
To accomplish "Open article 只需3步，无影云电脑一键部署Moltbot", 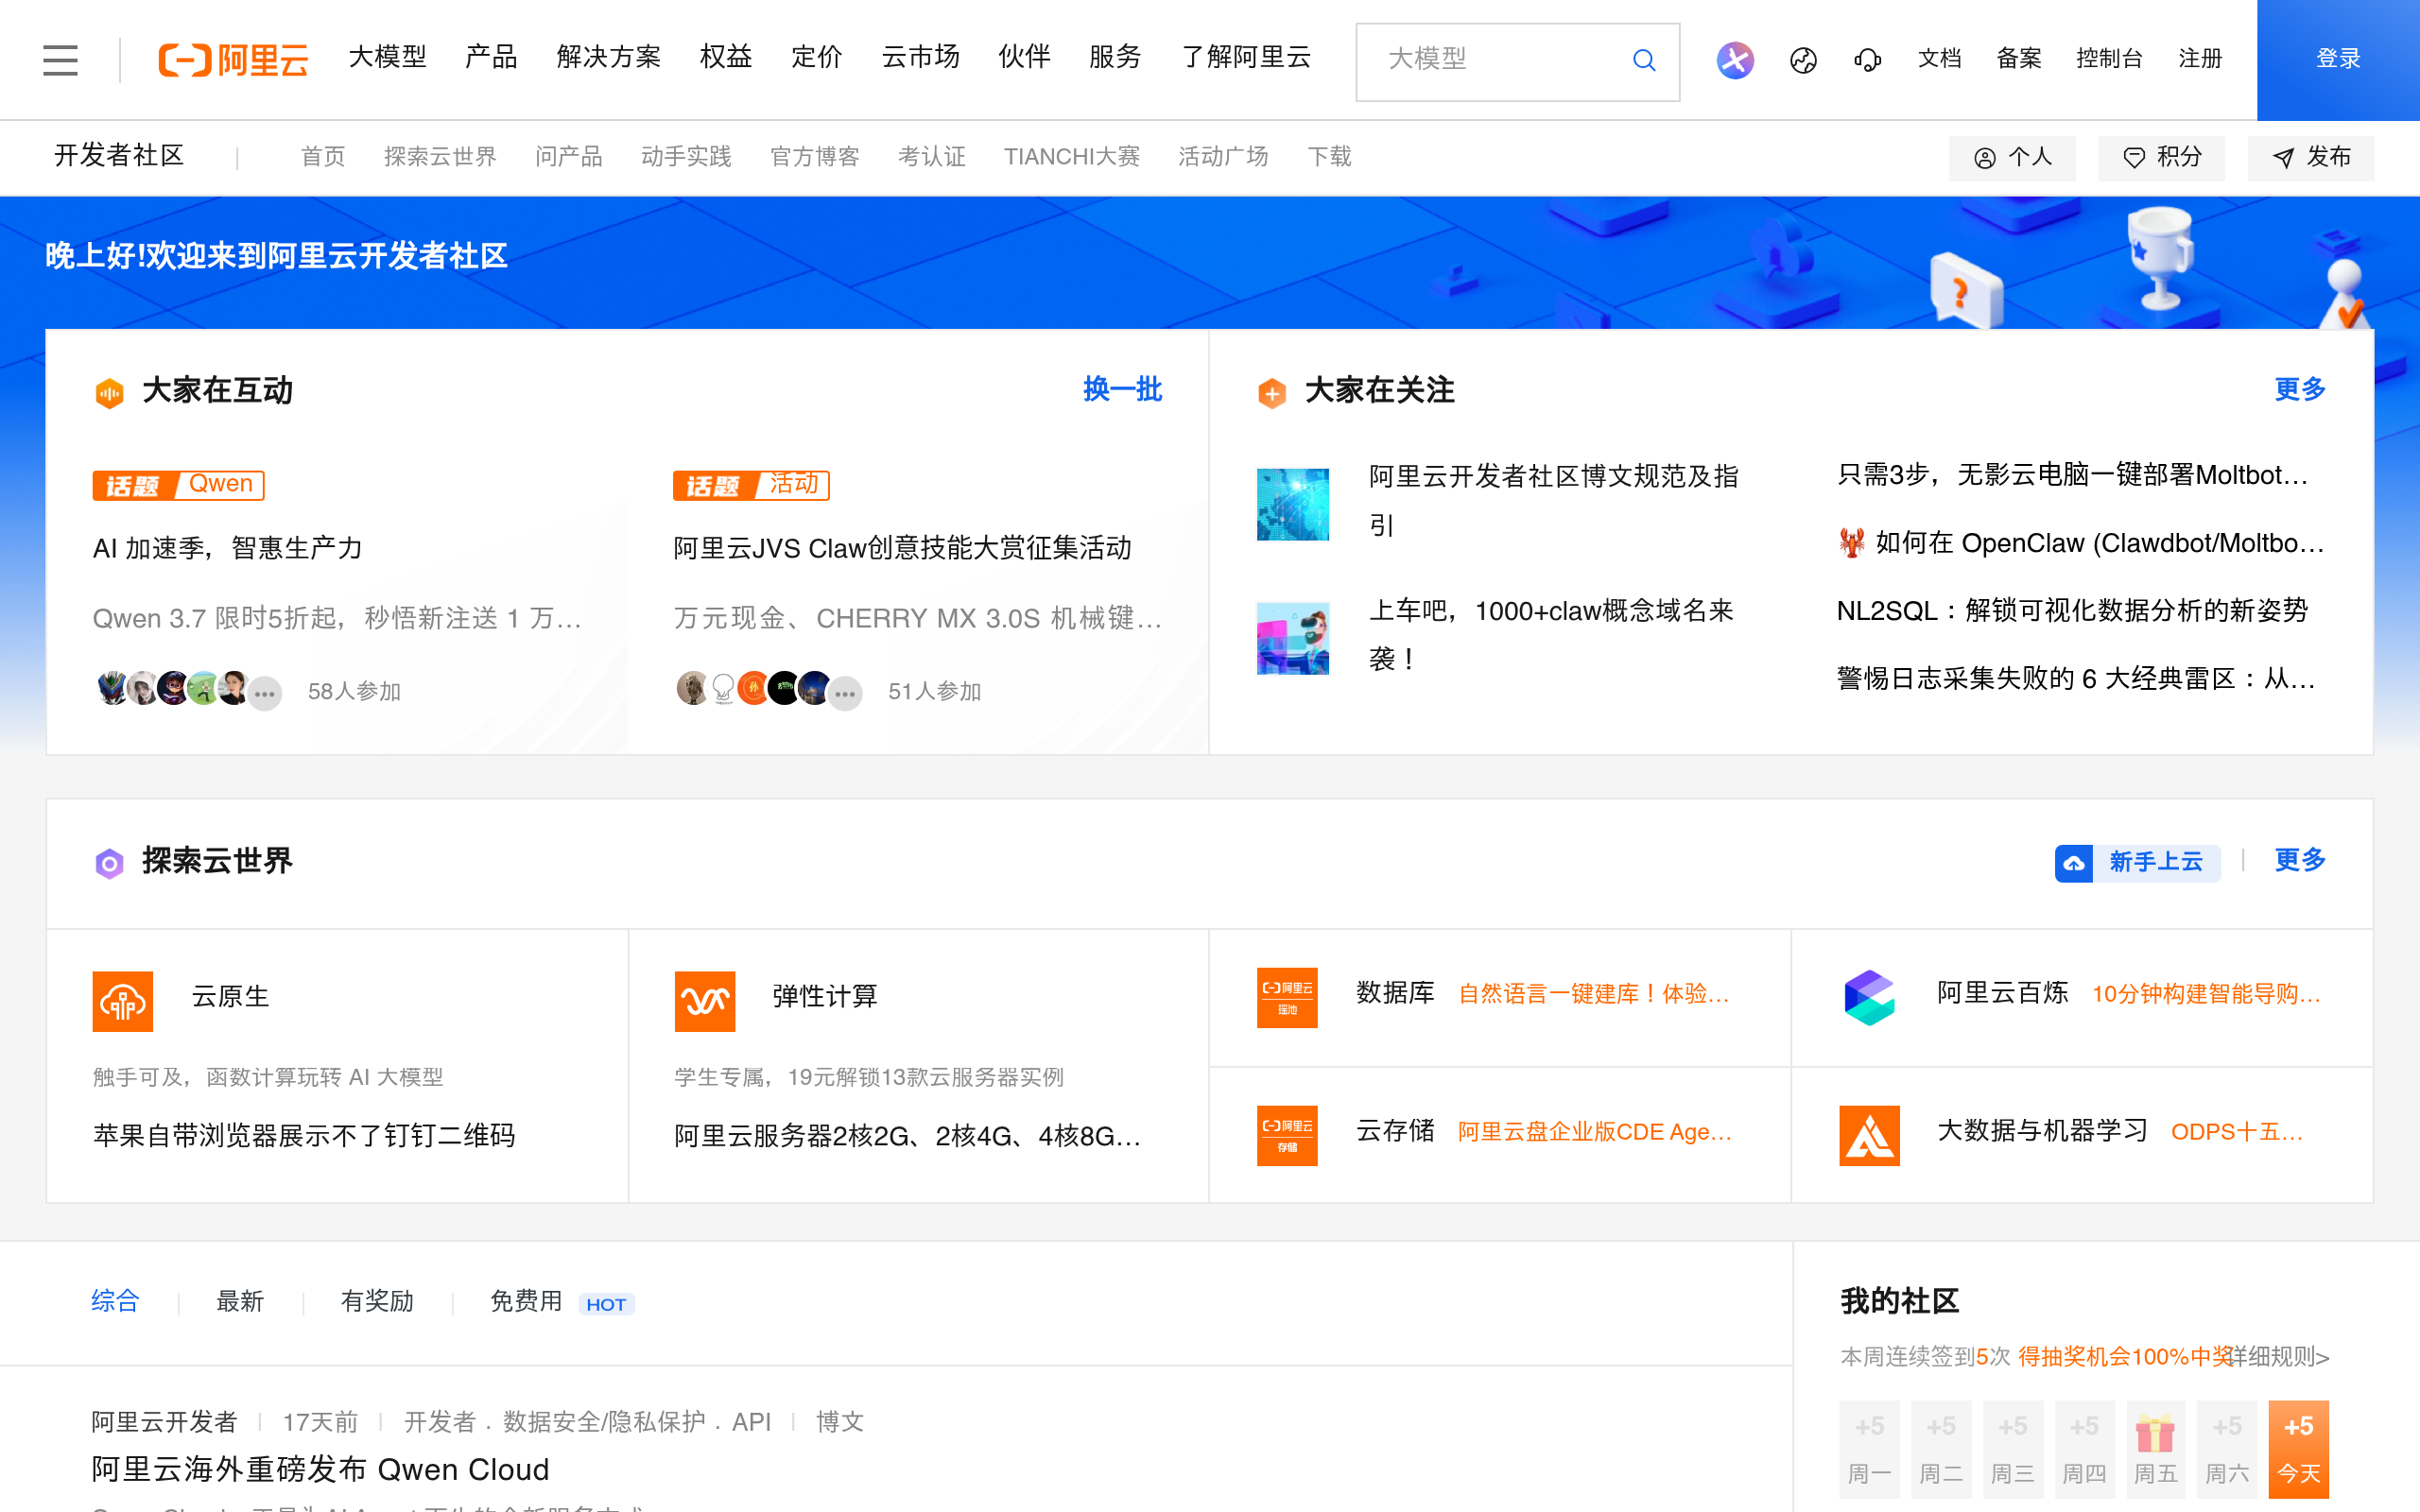I will (2072, 475).
